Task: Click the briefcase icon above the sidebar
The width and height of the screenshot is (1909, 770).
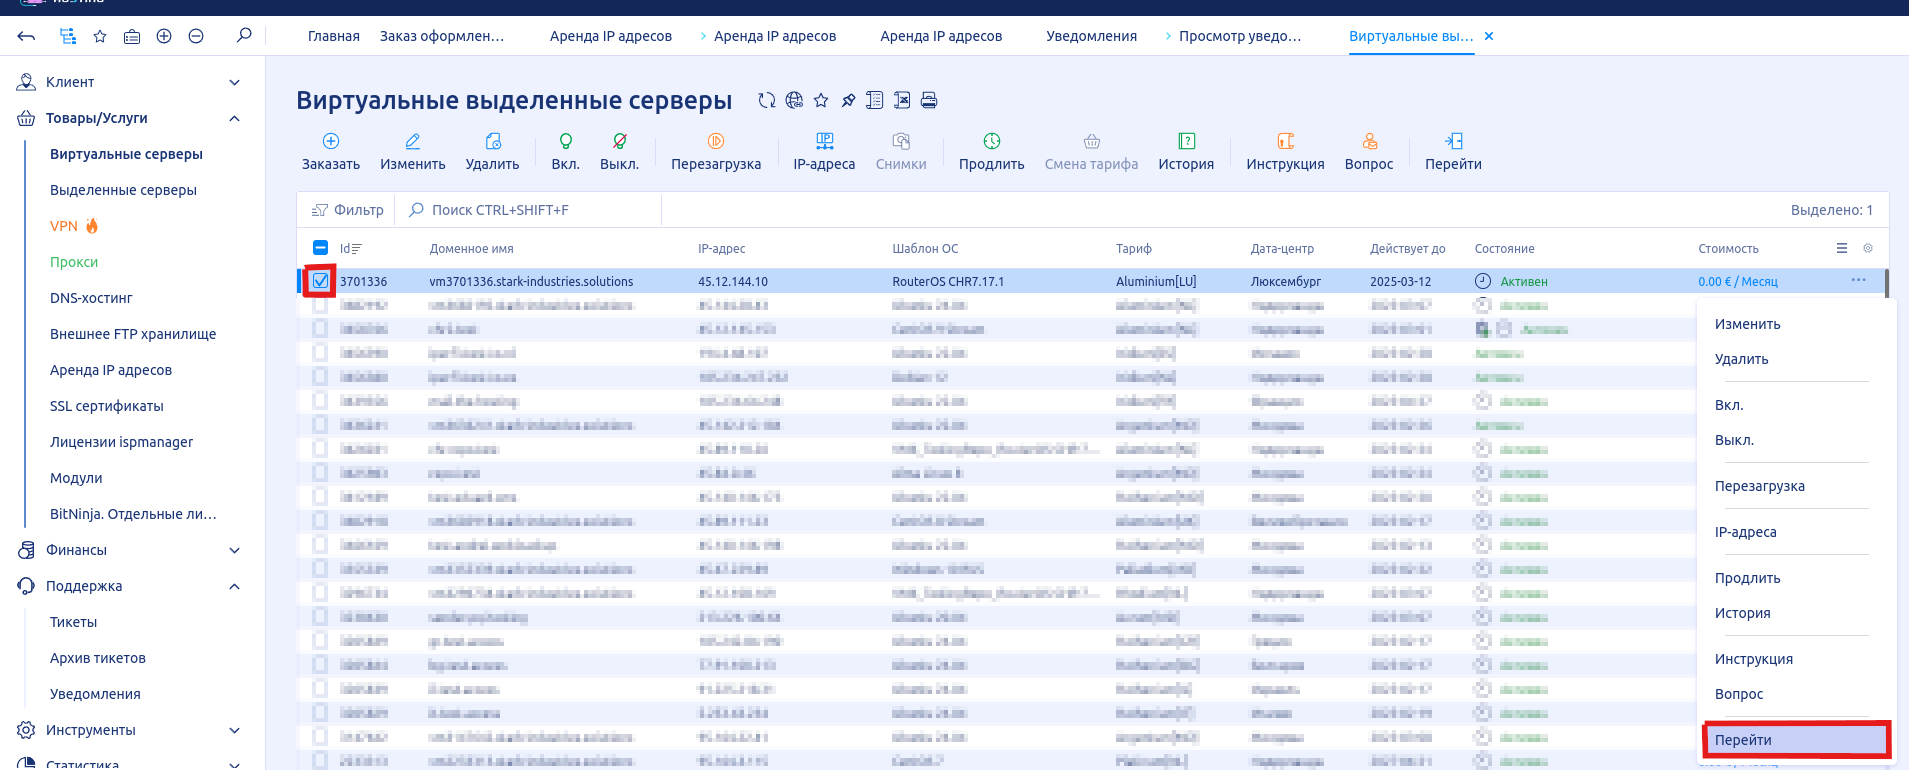Action: tap(132, 36)
